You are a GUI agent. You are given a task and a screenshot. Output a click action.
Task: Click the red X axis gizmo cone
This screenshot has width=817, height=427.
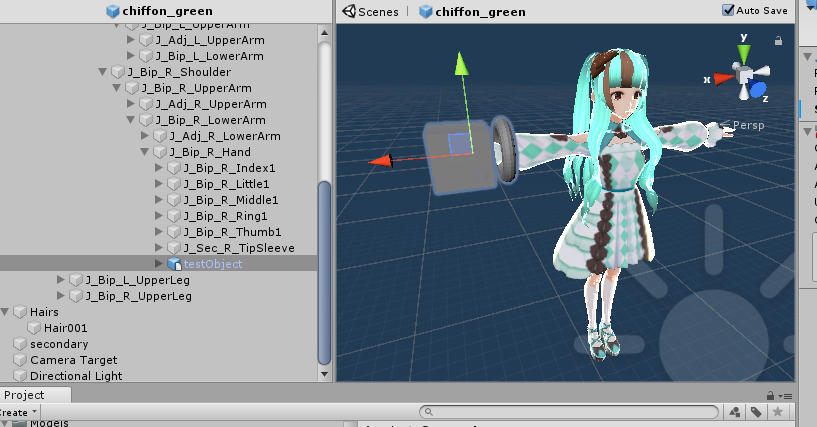(724, 79)
